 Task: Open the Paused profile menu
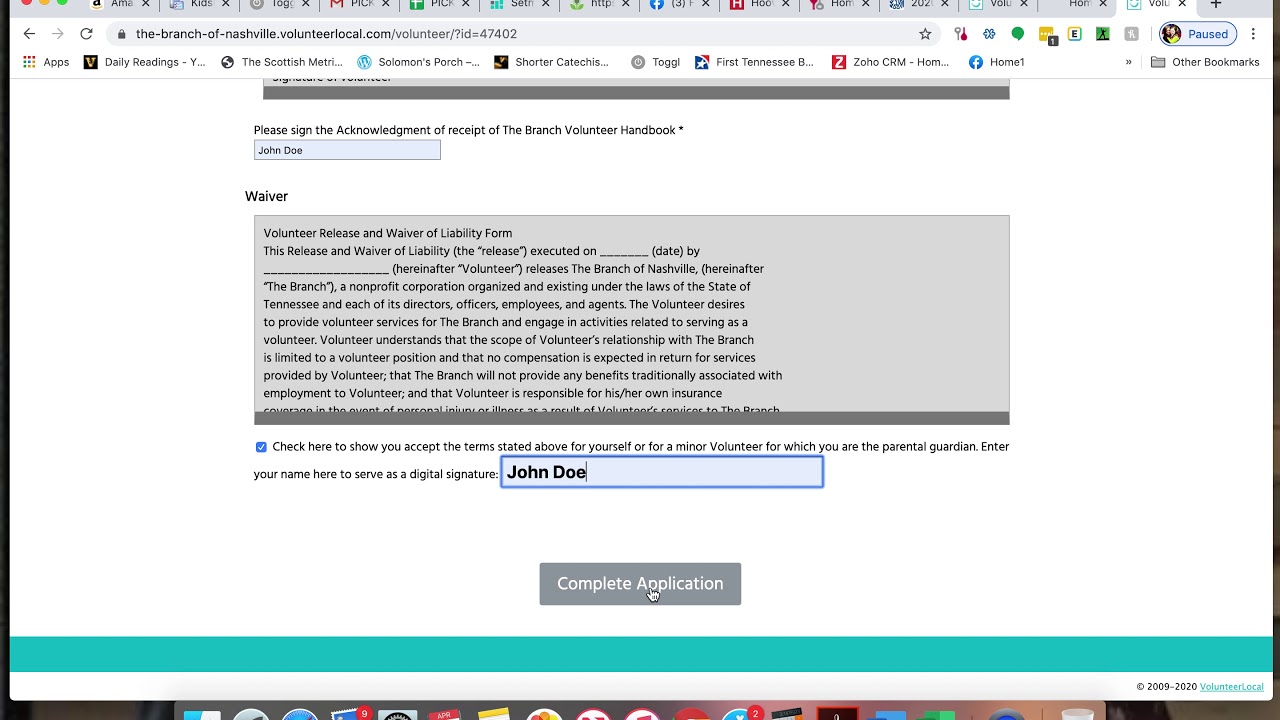click(1198, 34)
